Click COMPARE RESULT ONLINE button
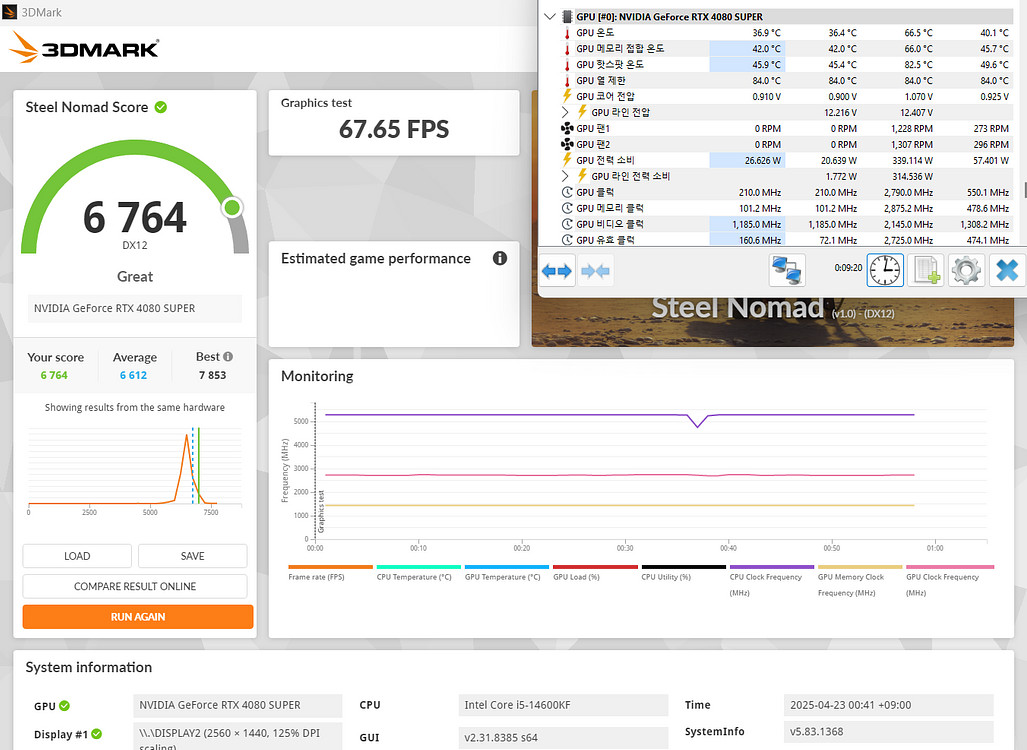 [135, 586]
